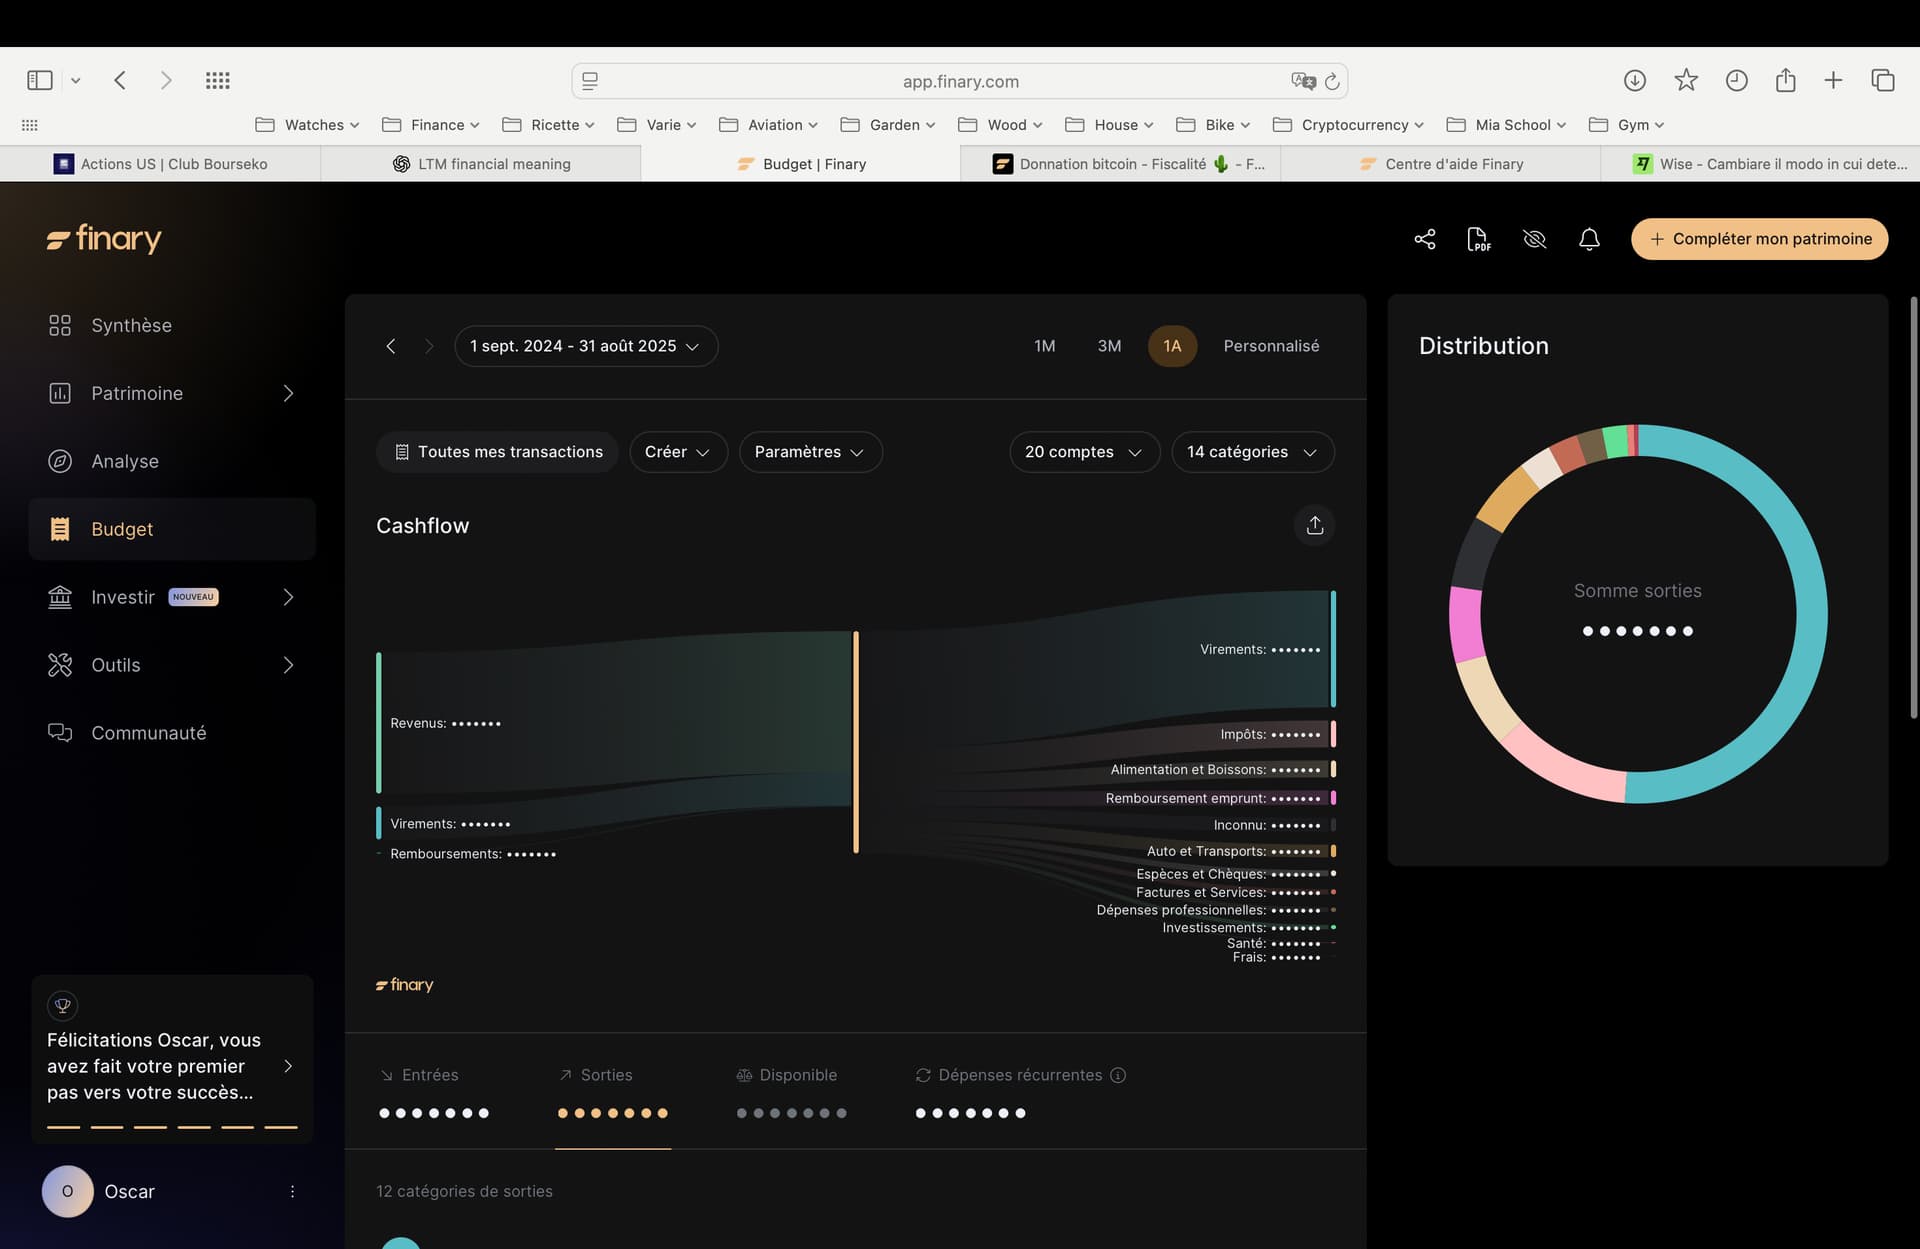Select the 3M period option

pyautogui.click(x=1108, y=346)
